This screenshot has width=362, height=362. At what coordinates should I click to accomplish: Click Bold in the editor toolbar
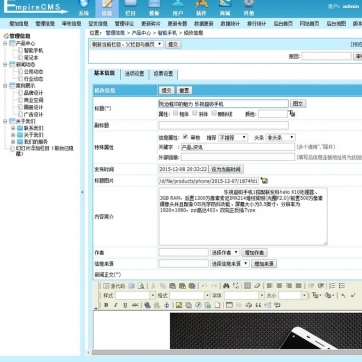coord(106,305)
